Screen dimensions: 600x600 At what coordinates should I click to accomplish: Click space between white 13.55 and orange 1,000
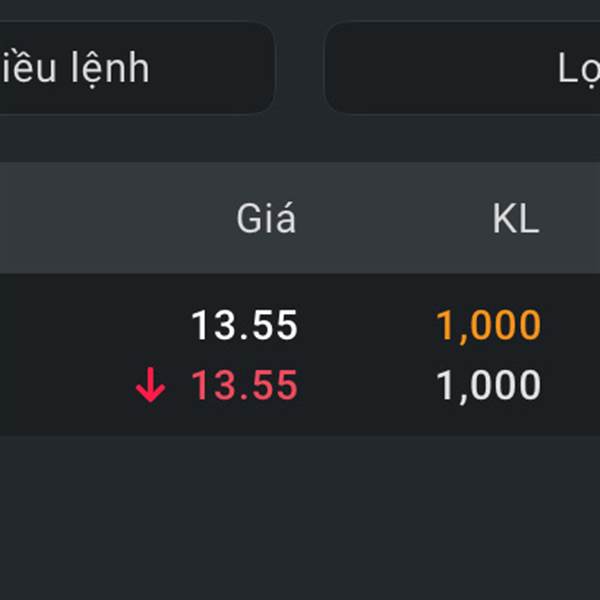[x=367, y=326]
